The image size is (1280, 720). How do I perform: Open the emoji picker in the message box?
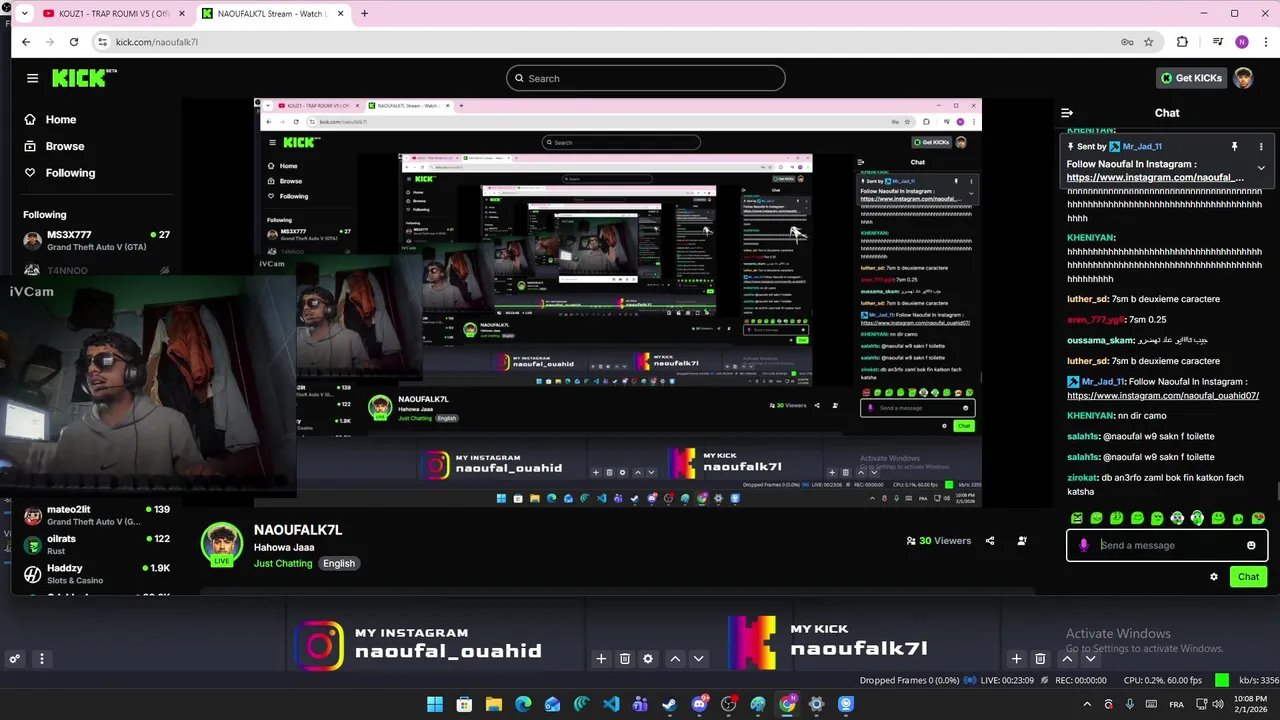pyautogui.click(x=1251, y=545)
